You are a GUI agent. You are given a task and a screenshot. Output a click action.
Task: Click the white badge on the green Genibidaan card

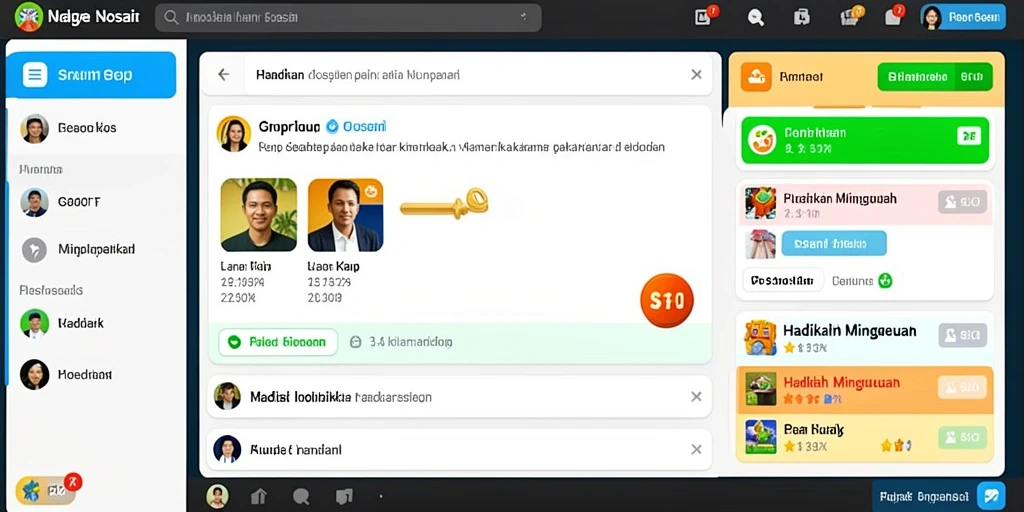coord(968,135)
